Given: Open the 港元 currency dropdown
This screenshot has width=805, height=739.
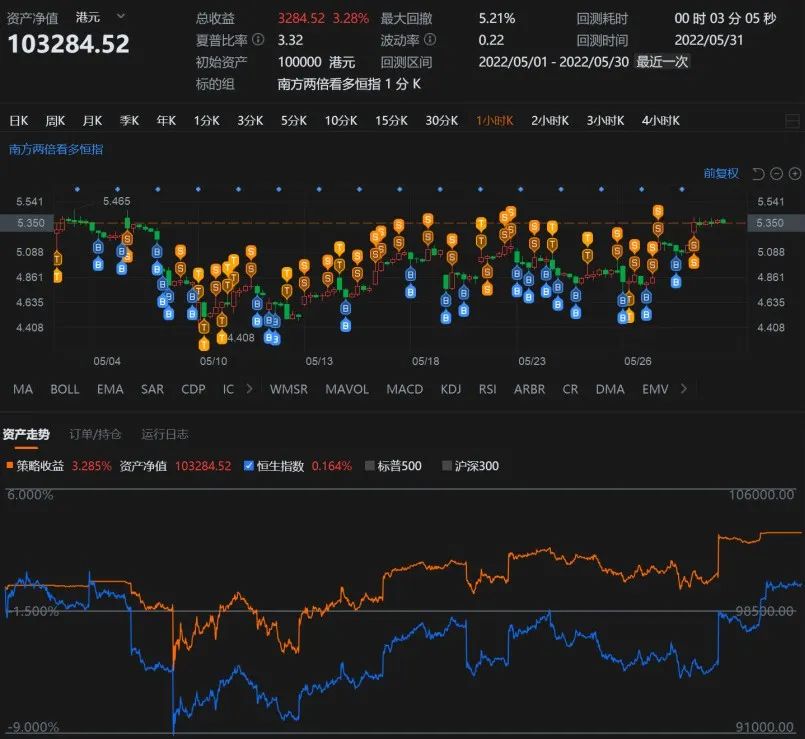Looking at the screenshot, I should (99, 16).
